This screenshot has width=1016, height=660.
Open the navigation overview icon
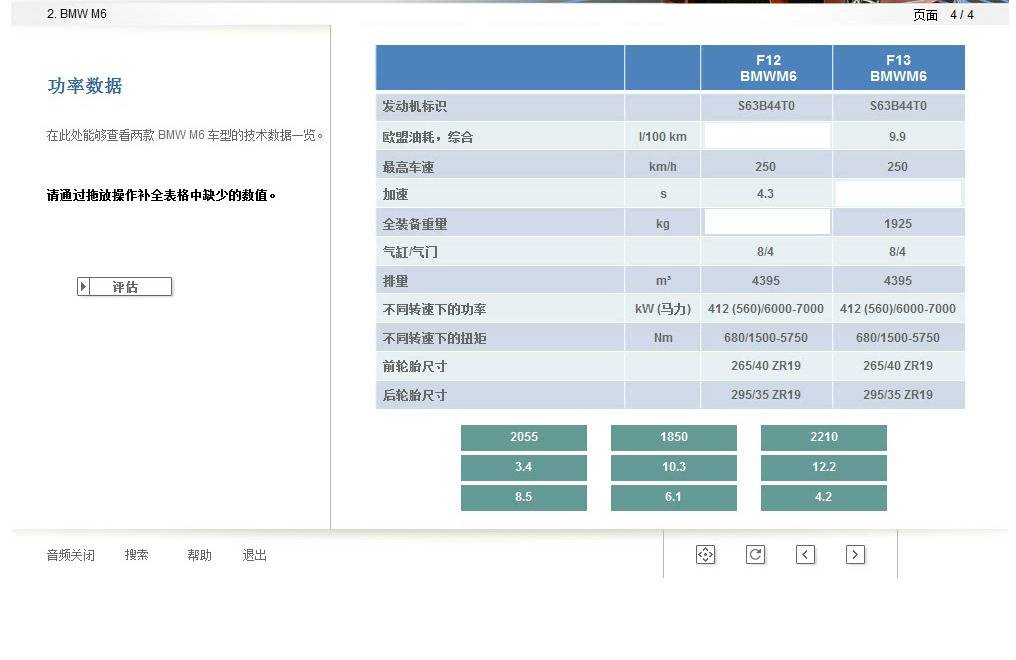click(705, 554)
